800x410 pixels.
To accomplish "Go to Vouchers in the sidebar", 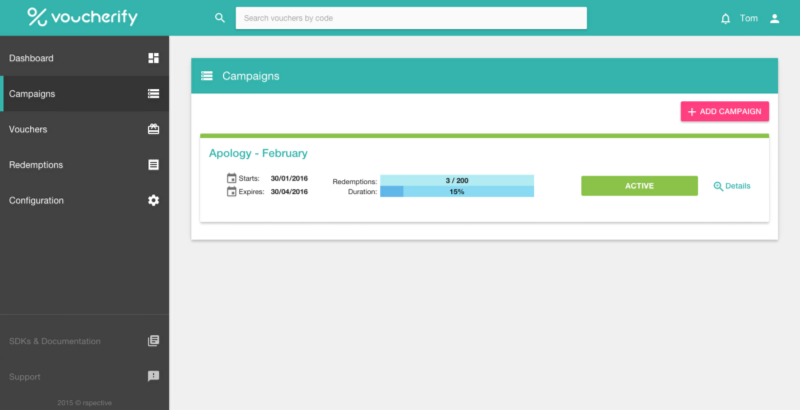I will [85, 130].
